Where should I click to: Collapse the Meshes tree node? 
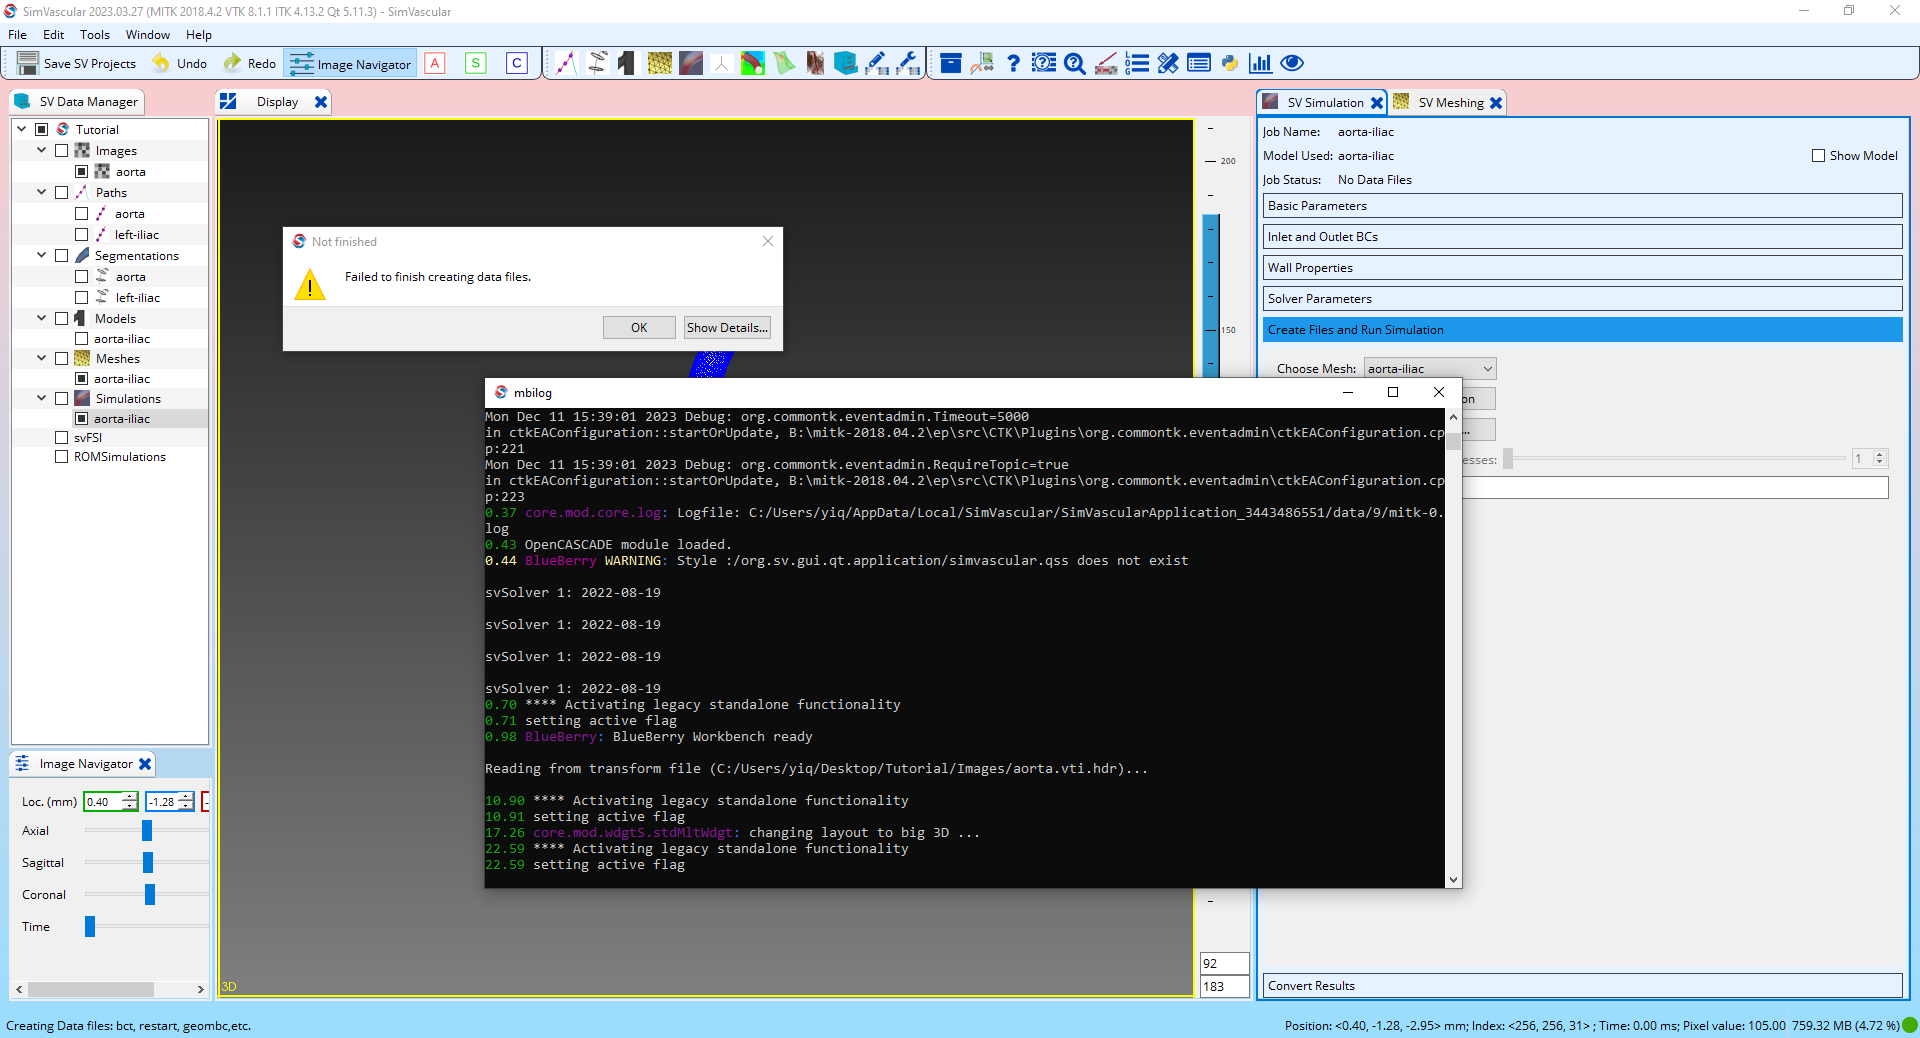41,358
